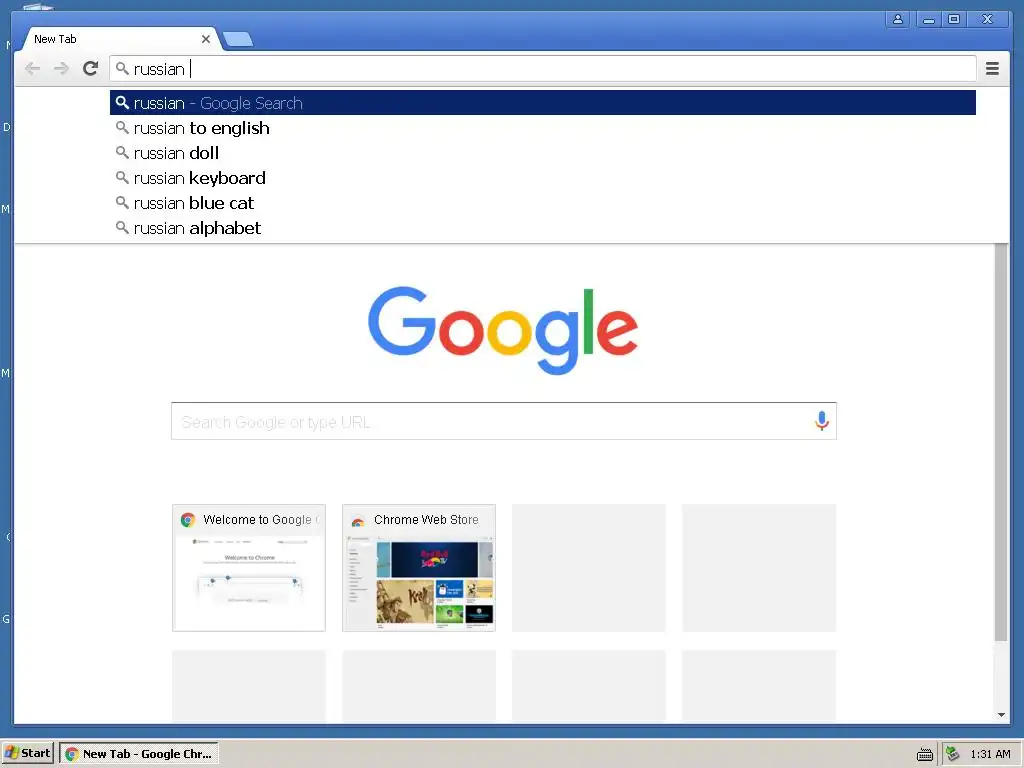Select the "russian keyboard" suggestion
The height and width of the screenshot is (768, 1024).
pyautogui.click(x=543, y=178)
